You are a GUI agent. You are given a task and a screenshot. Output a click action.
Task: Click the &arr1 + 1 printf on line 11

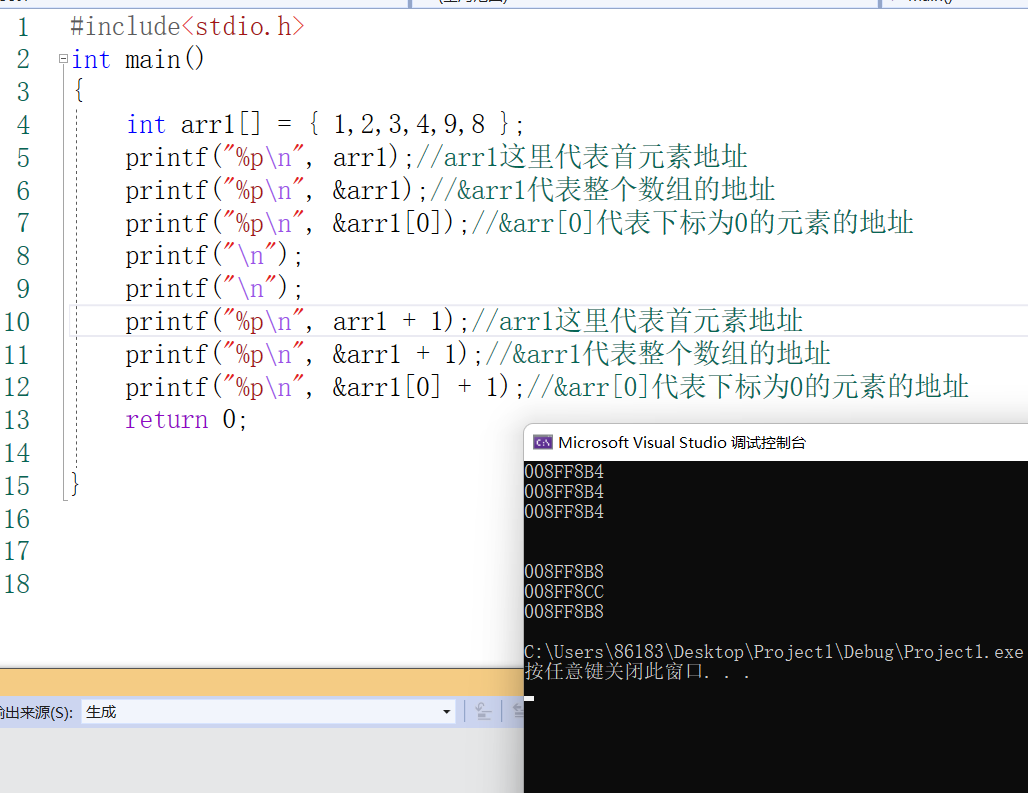[304, 355]
